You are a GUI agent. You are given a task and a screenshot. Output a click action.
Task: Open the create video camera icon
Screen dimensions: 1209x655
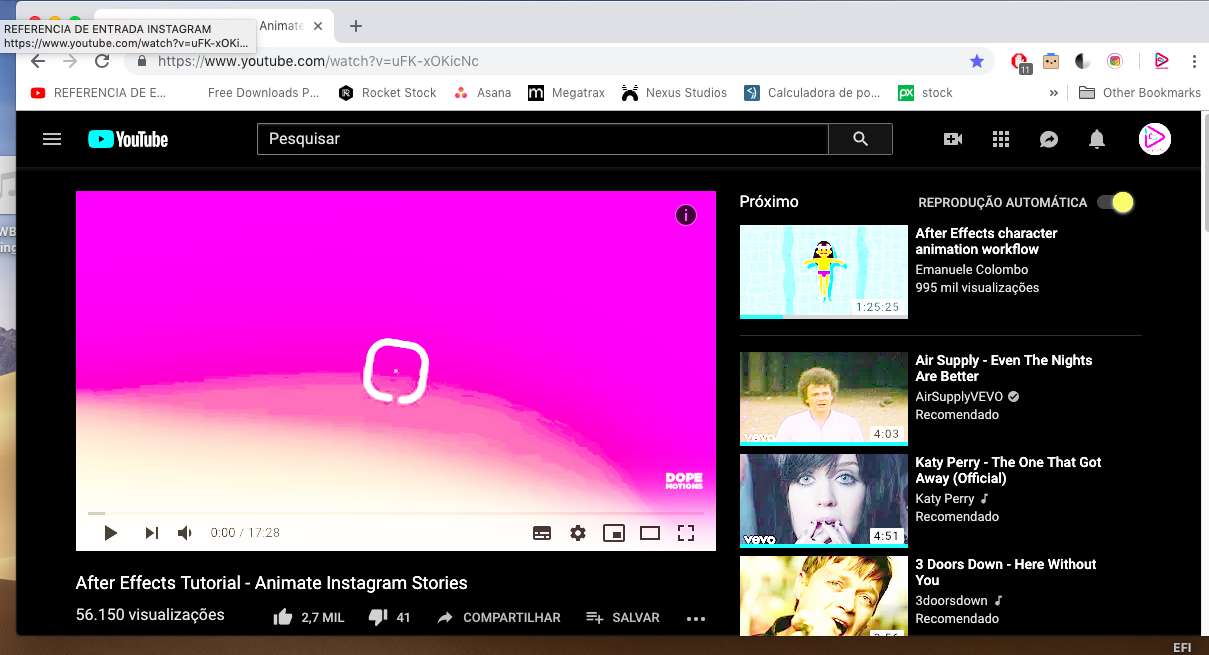pyautogui.click(x=953, y=139)
